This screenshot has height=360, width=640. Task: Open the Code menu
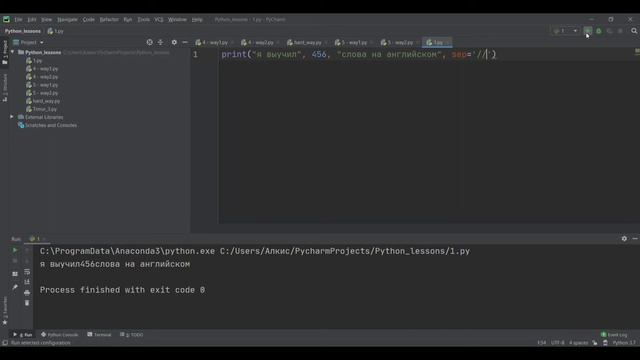point(89,20)
